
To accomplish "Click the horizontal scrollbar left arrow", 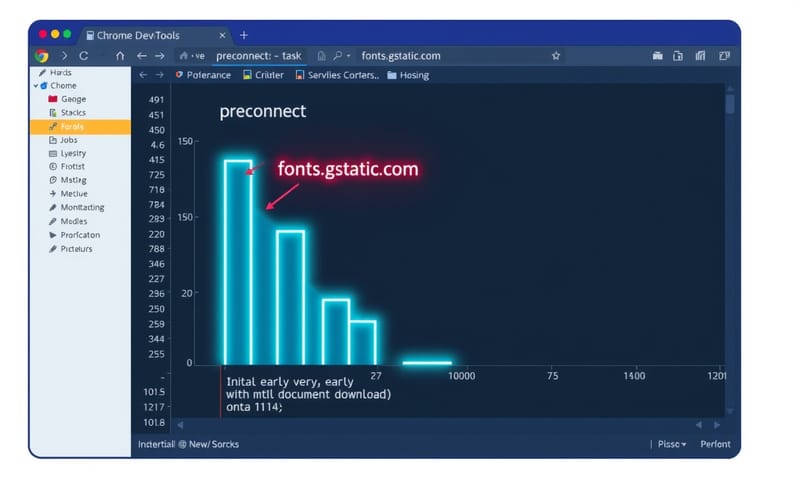I will pos(180,424).
